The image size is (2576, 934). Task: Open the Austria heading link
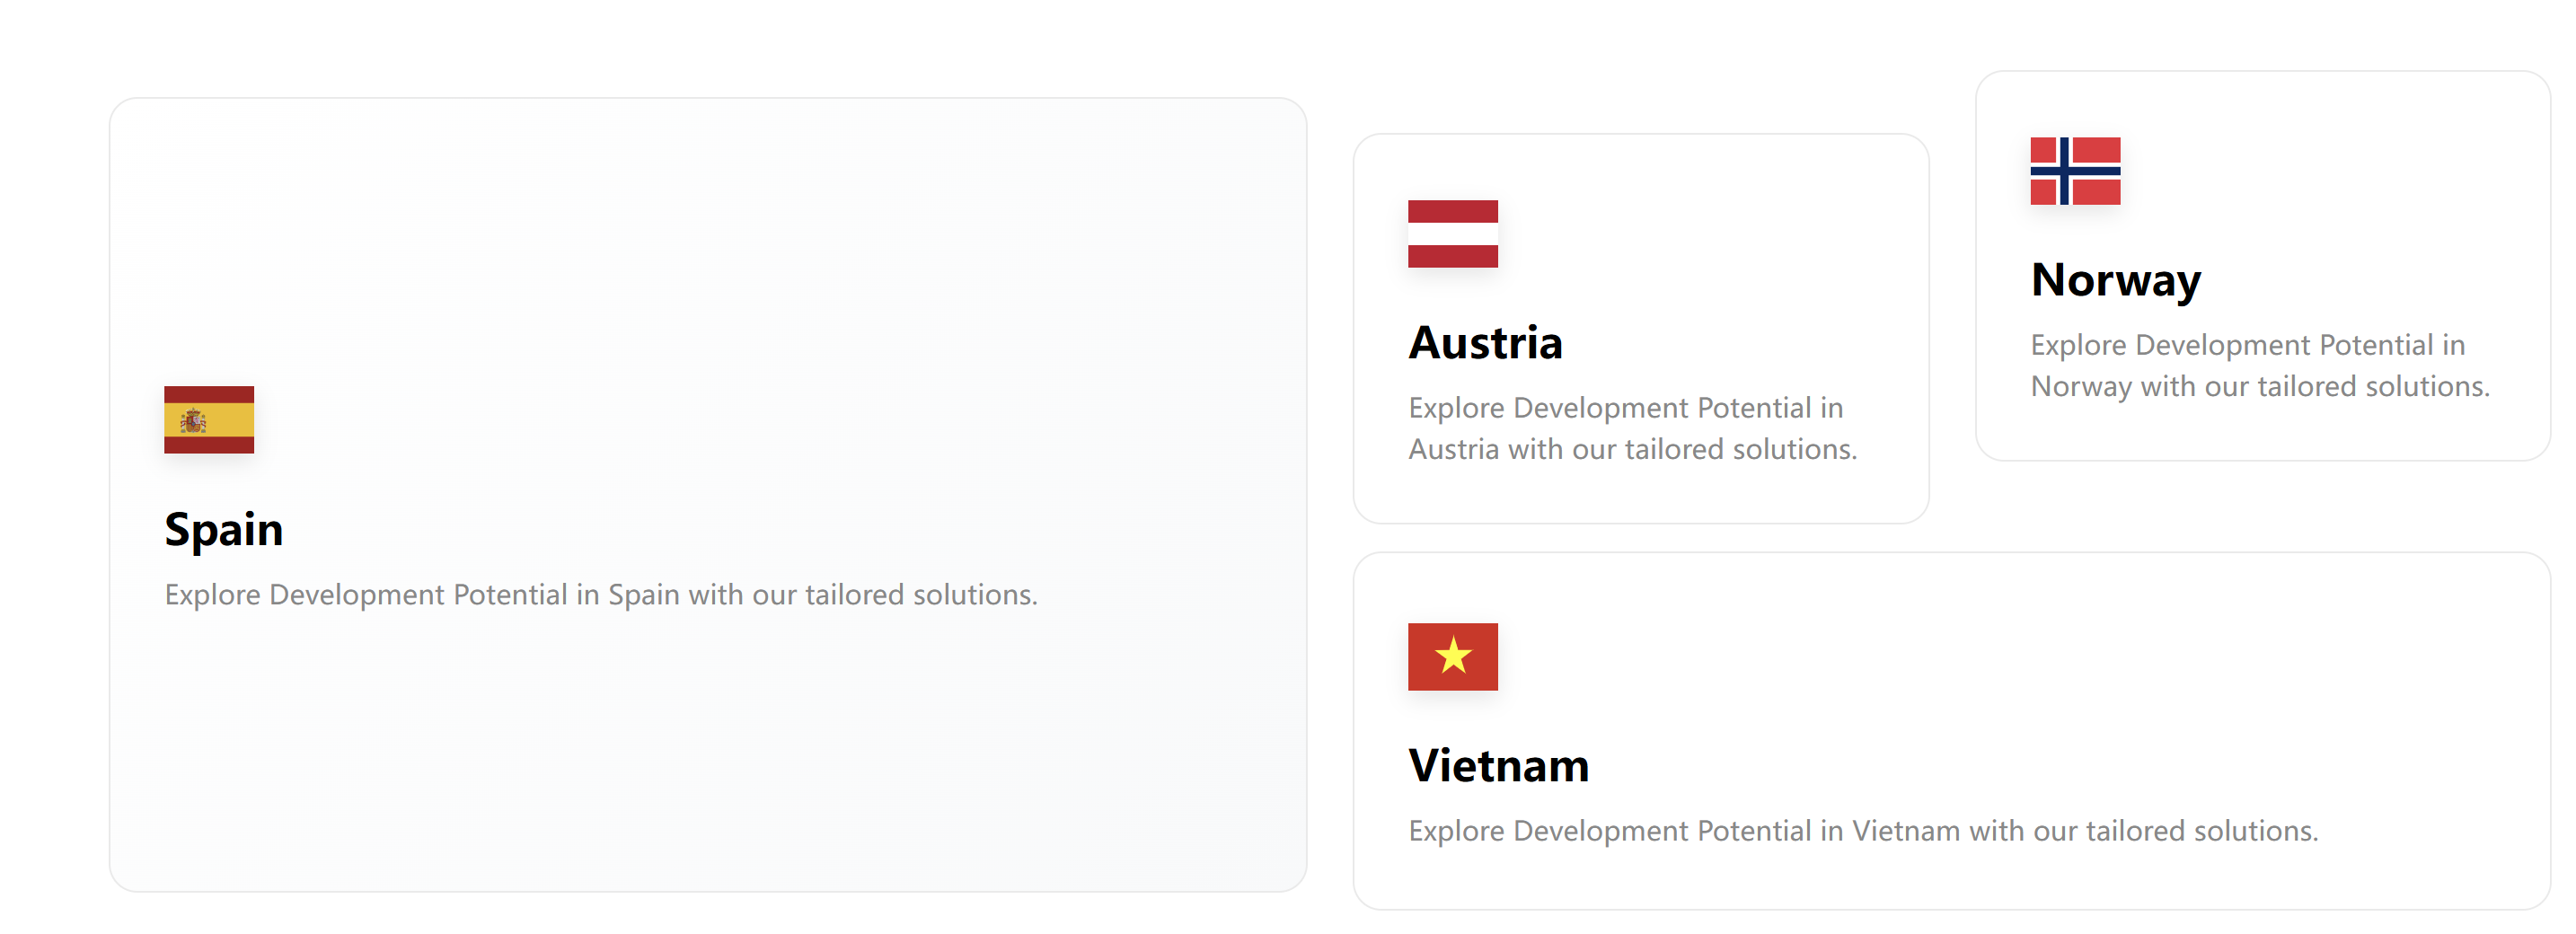pos(1485,343)
